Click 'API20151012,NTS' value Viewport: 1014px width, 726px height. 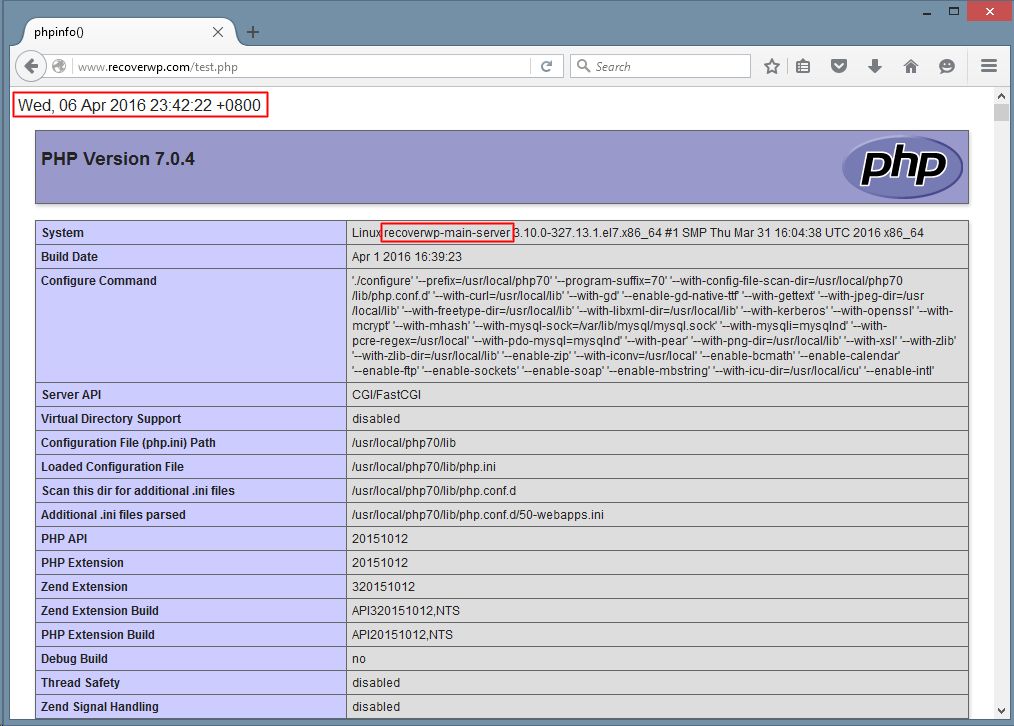(x=402, y=635)
